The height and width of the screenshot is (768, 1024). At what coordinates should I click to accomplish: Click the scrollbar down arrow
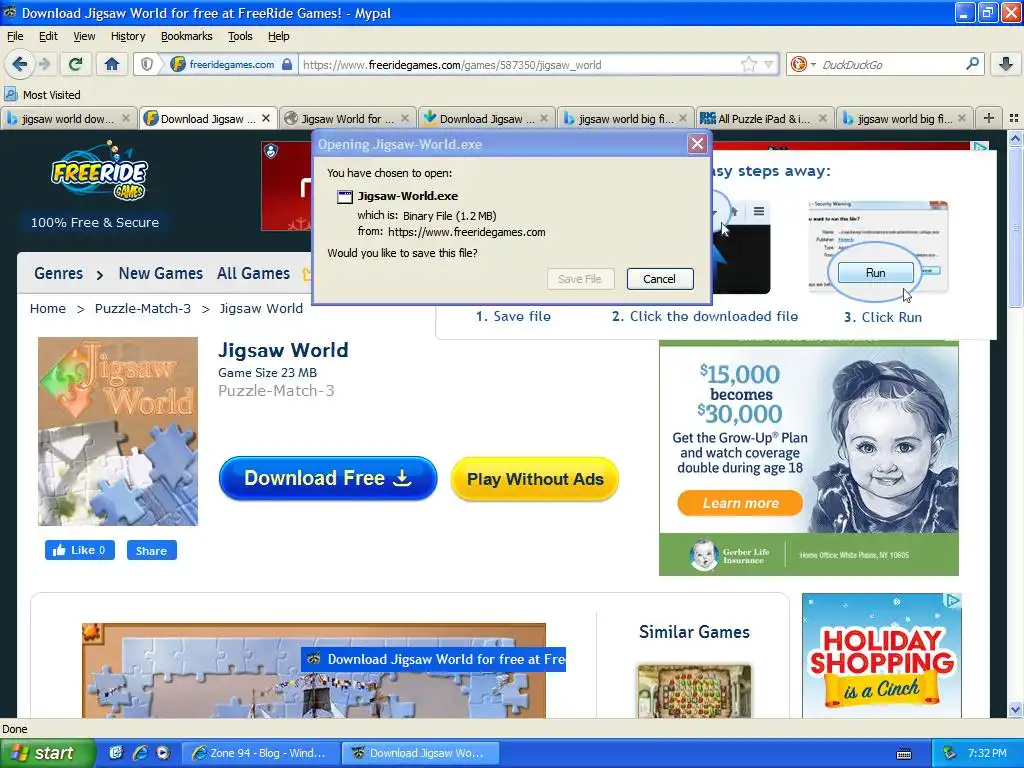click(x=1015, y=709)
